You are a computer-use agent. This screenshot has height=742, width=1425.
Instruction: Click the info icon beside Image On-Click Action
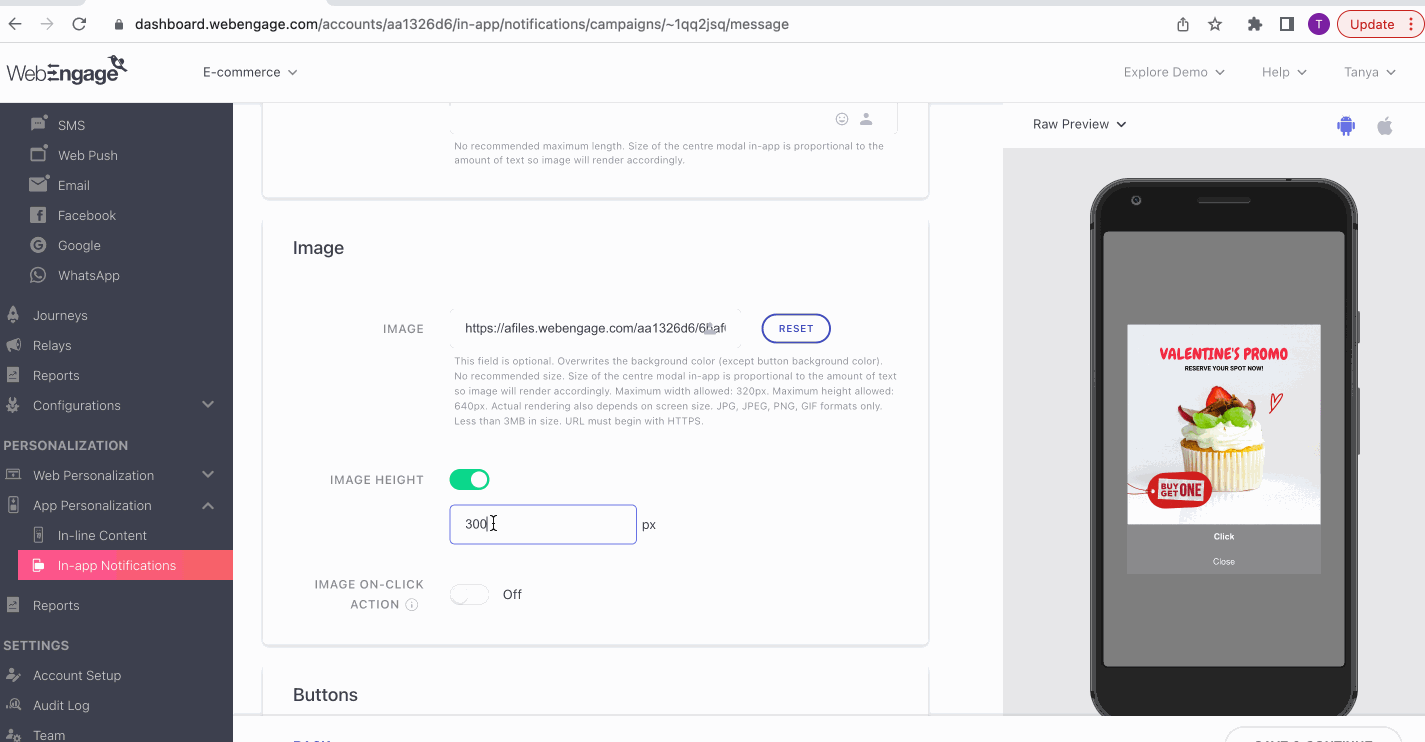pos(412,605)
